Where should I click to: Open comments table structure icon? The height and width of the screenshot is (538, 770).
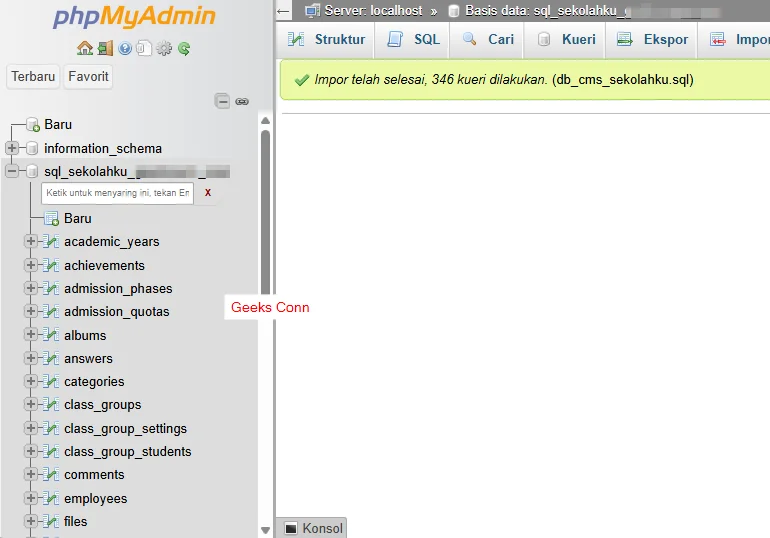[51, 475]
